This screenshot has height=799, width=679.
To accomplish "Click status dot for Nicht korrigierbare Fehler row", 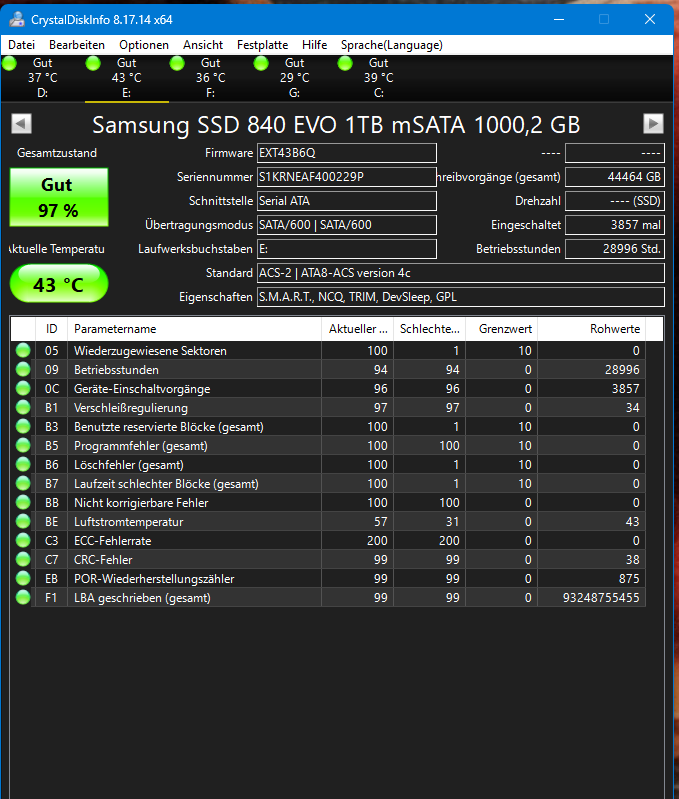I will pyautogui.click(x=23, y=502).
